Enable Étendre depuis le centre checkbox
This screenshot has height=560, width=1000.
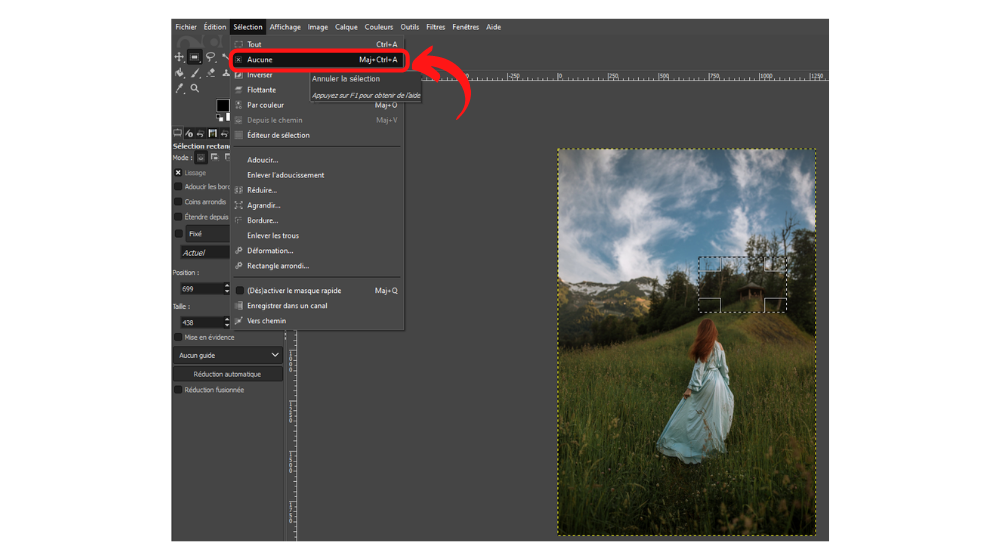179,217
